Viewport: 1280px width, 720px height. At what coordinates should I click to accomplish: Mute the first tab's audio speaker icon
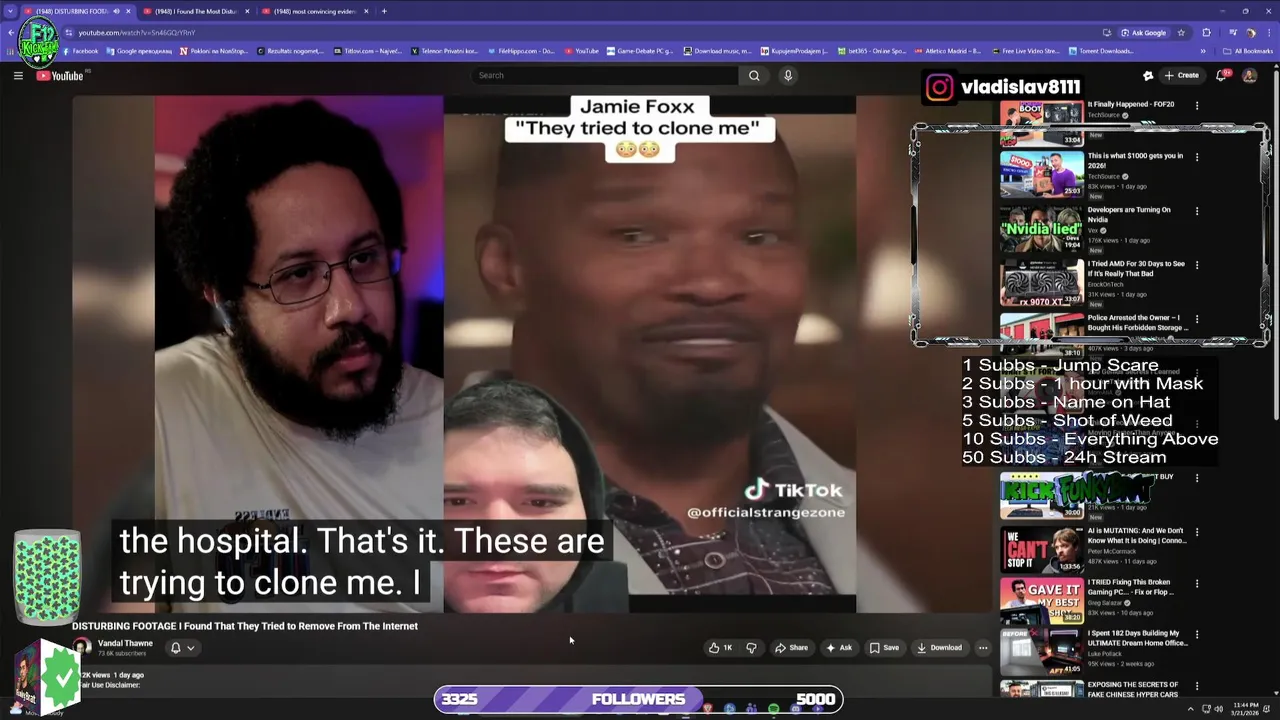[116, 11]
